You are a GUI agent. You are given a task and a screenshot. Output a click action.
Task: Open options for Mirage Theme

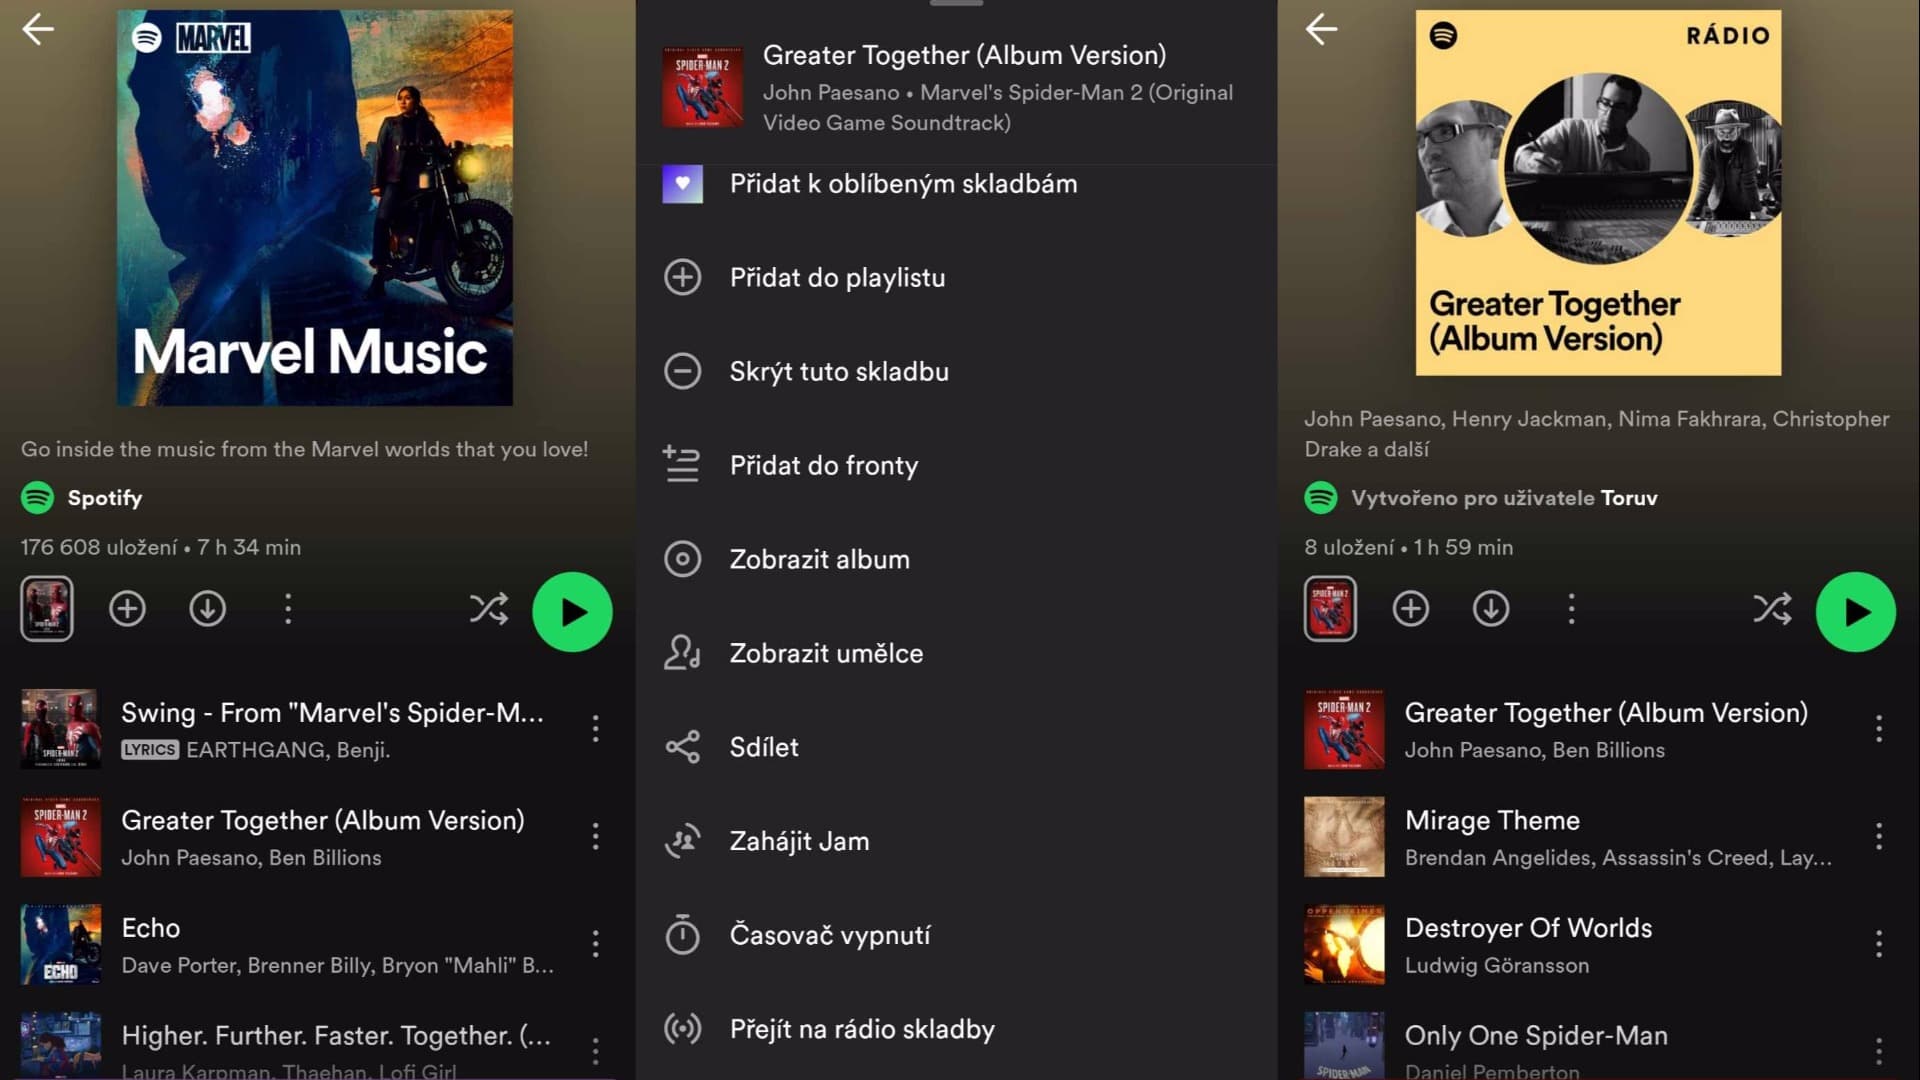point(1879,836)
